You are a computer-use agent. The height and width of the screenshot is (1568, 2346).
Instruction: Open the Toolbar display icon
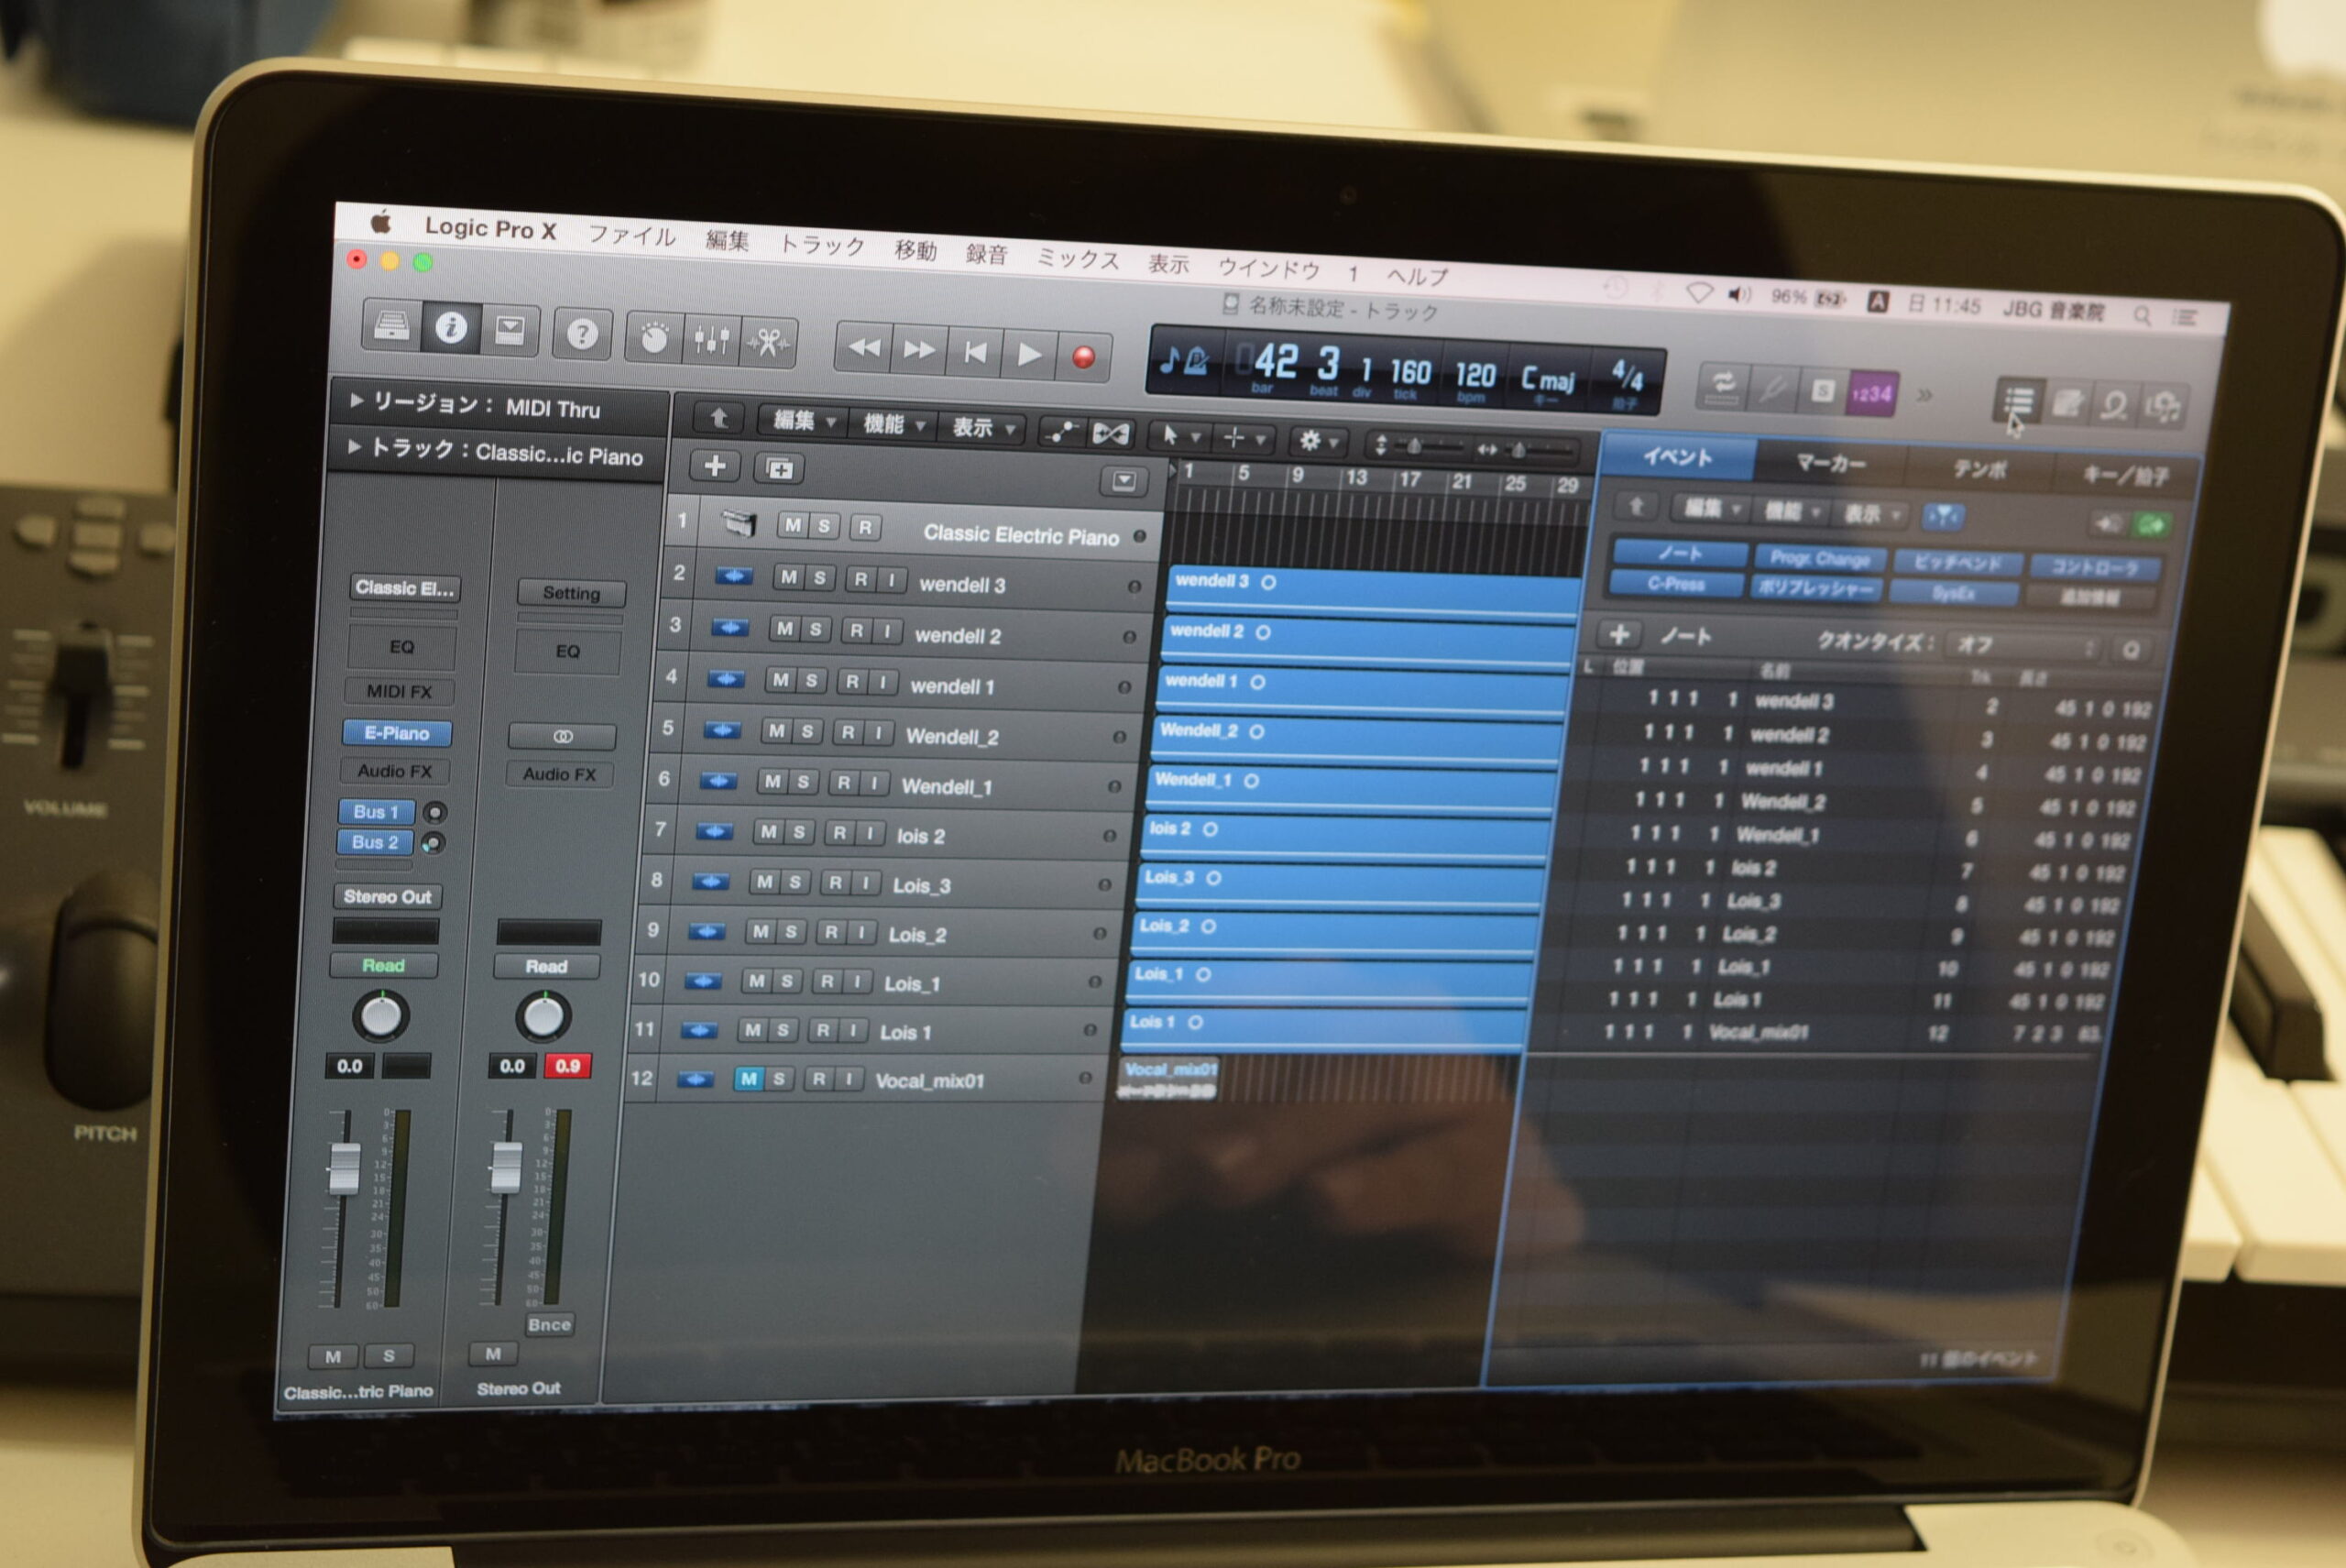pos(510,331)
